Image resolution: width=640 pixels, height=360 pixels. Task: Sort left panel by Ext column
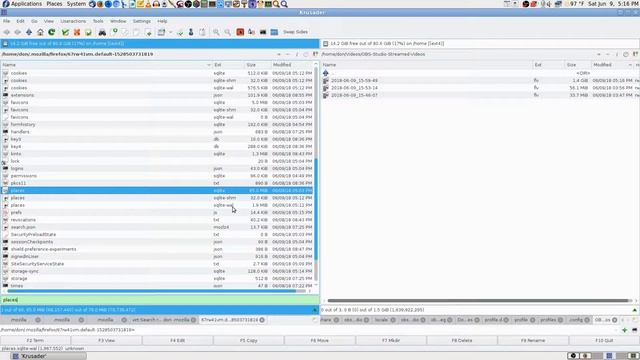click(228, 65)
